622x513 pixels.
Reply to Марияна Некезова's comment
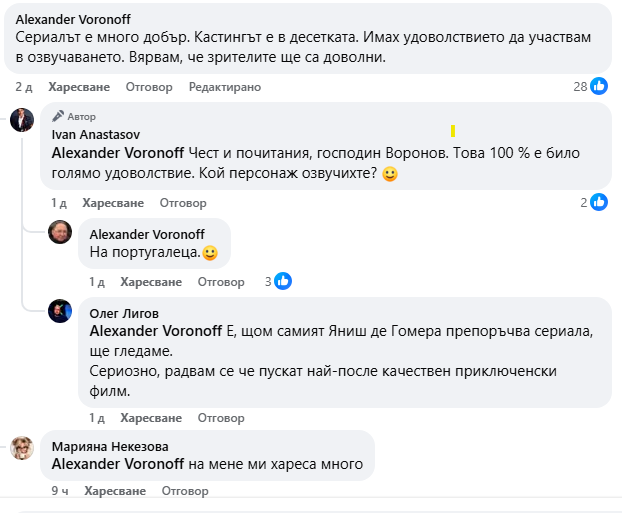[185, 491]
